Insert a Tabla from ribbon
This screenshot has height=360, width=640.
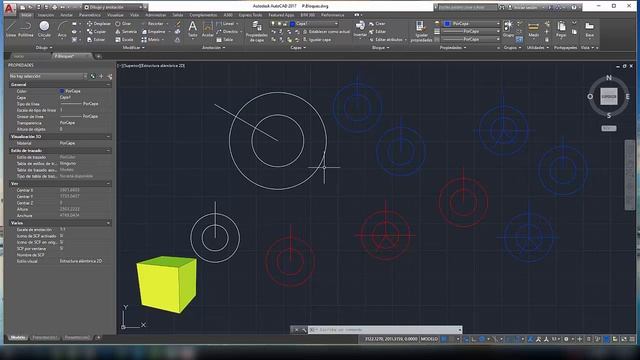[x=225, y=40]
